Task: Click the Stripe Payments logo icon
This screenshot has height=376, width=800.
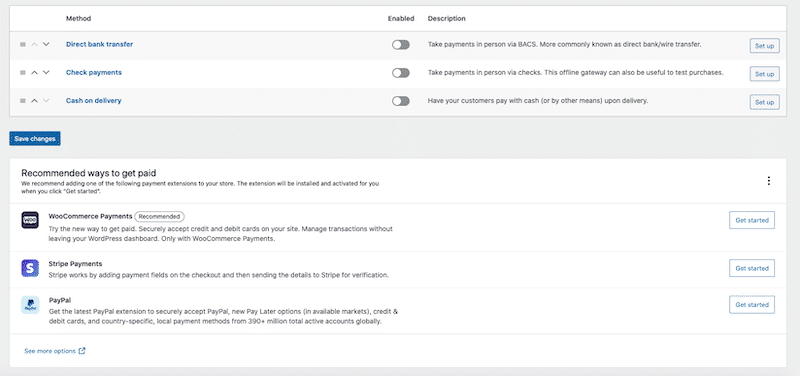Action: pos(30,268)
